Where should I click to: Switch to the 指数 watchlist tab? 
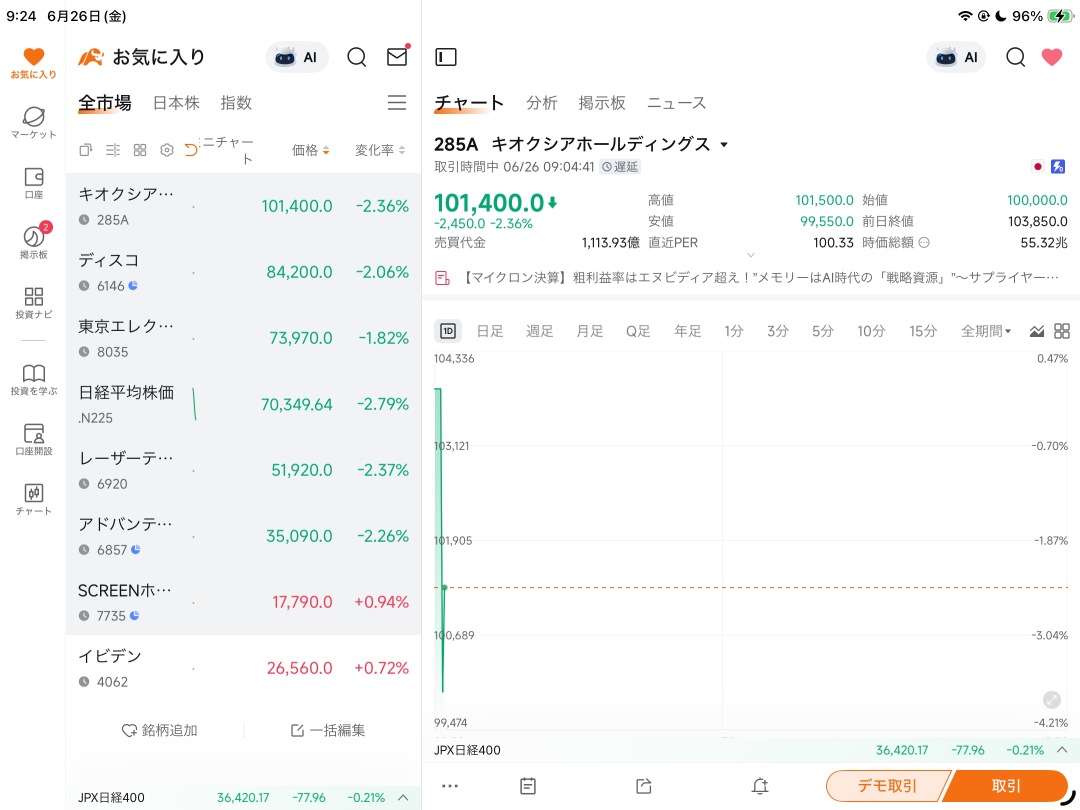tap(236, 103)
